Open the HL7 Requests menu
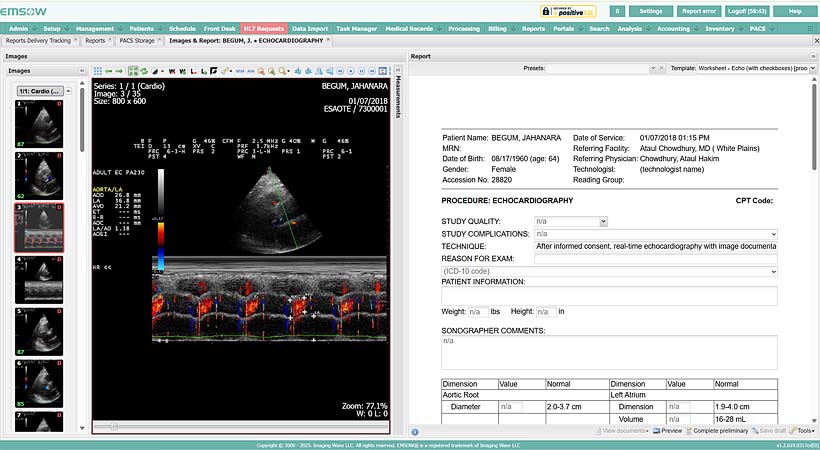 [x=263, y=29]
